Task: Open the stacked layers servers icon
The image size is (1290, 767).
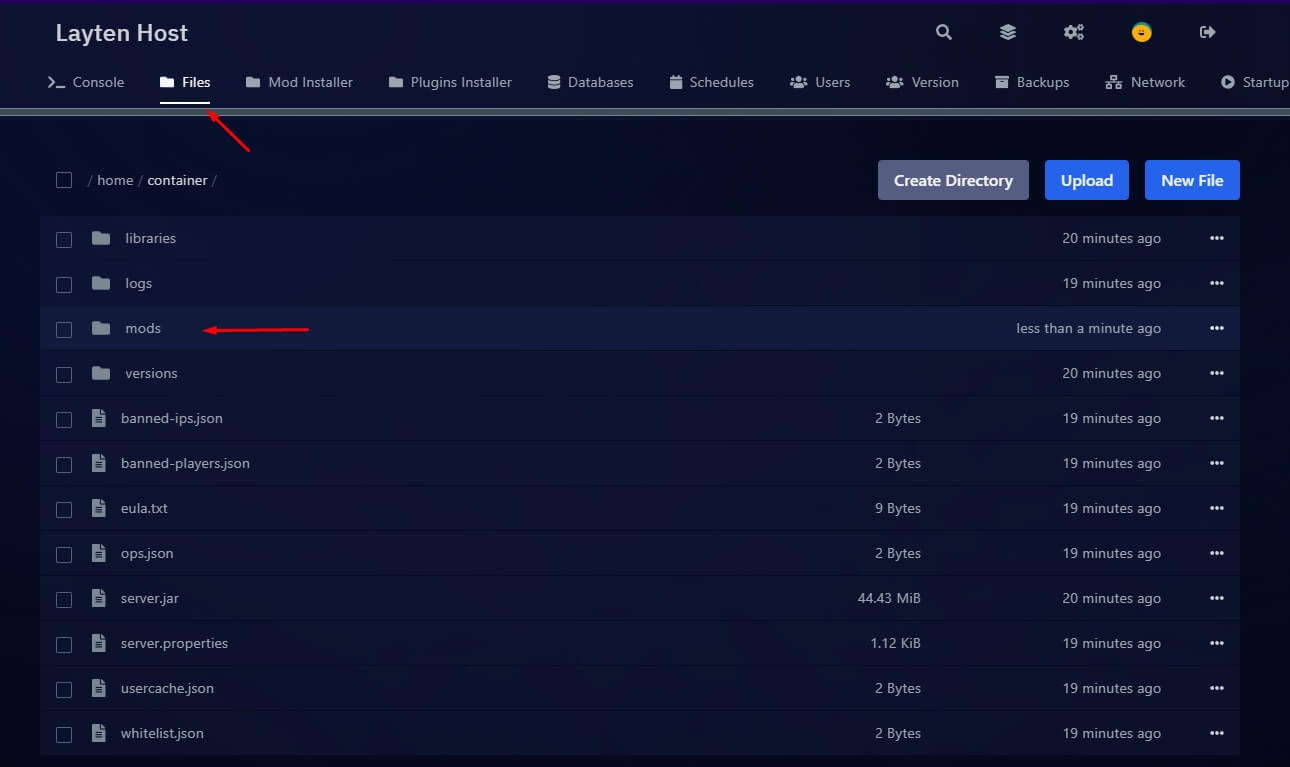Action: pos(1008,32)
